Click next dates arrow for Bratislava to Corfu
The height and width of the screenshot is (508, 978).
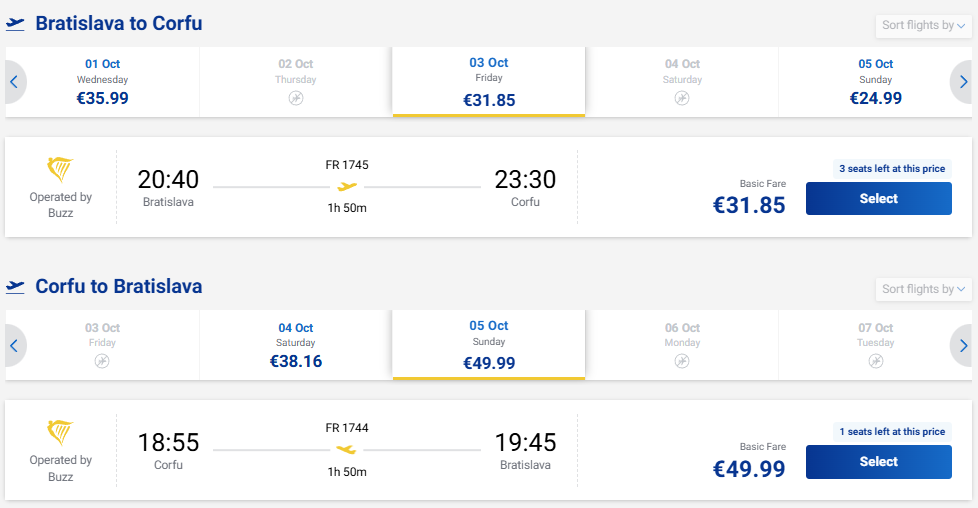click(x=962, y=82)
